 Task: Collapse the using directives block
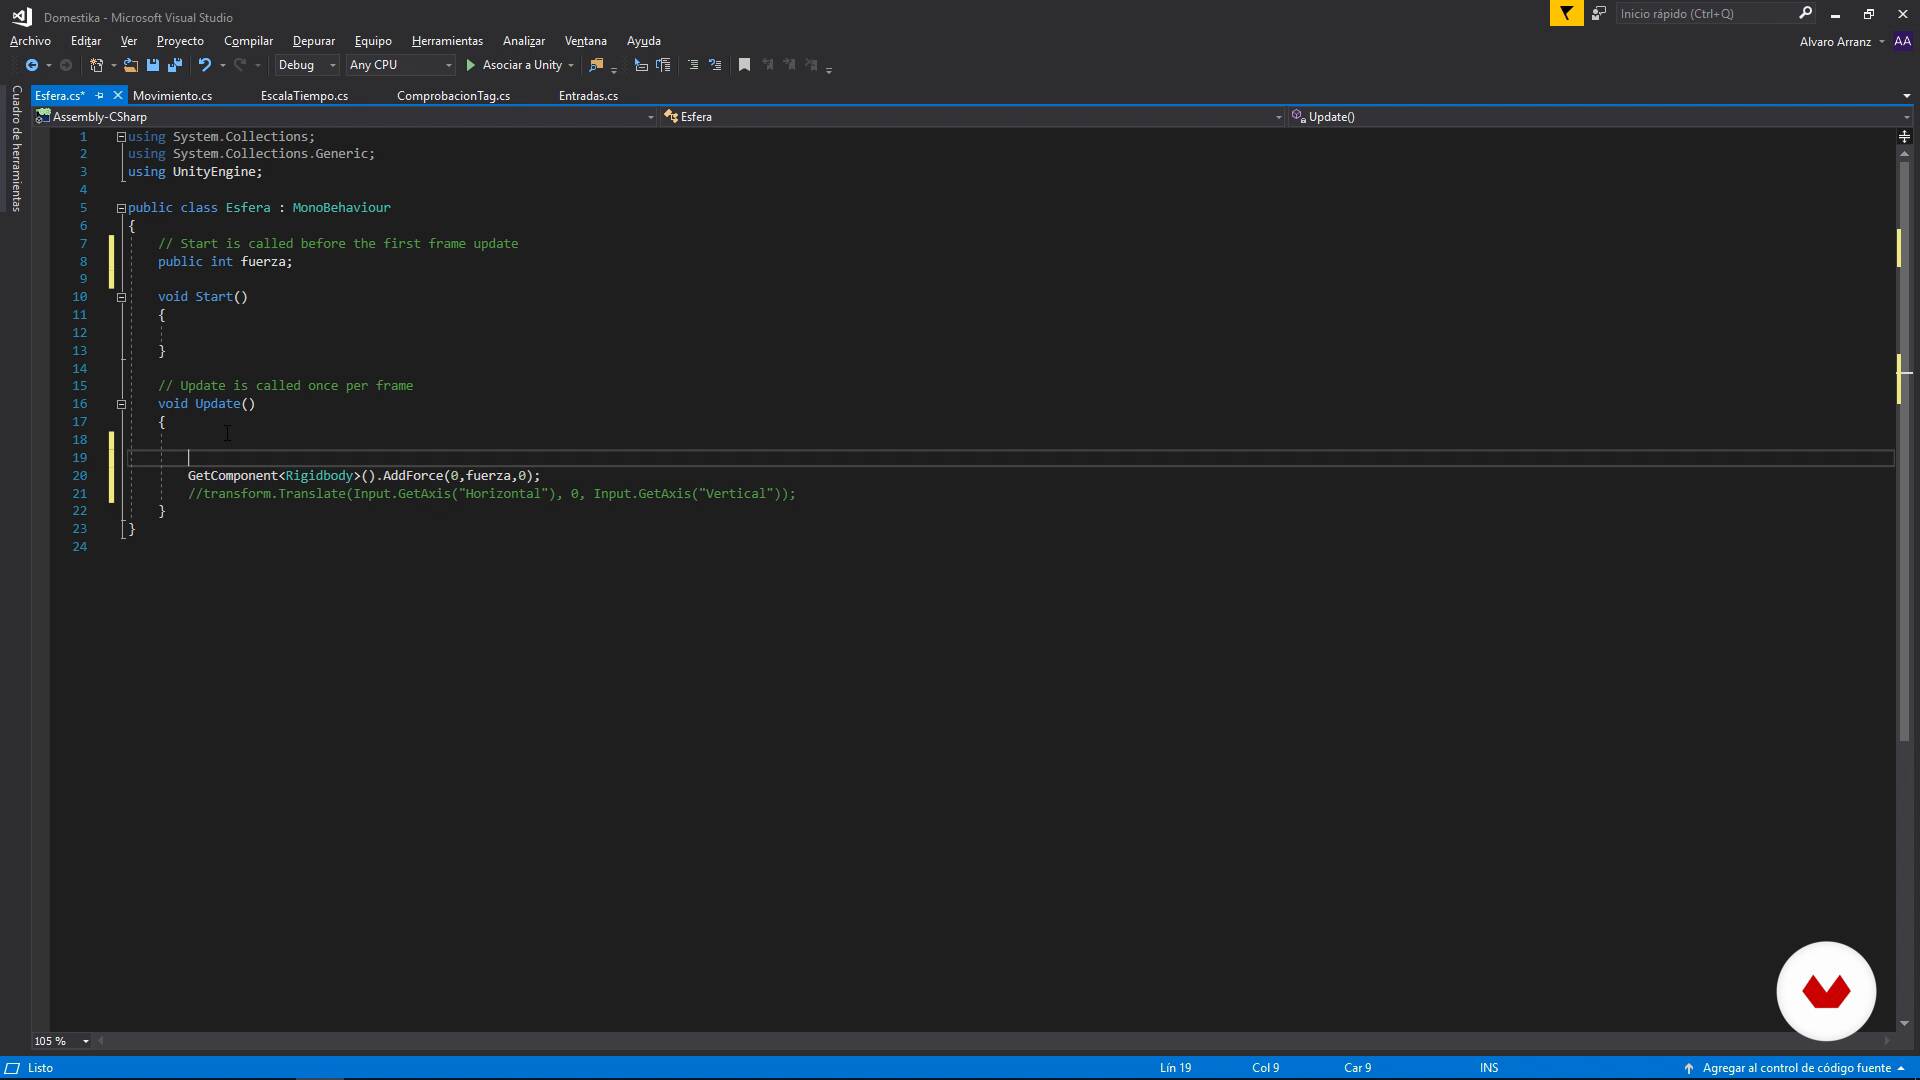121,137
